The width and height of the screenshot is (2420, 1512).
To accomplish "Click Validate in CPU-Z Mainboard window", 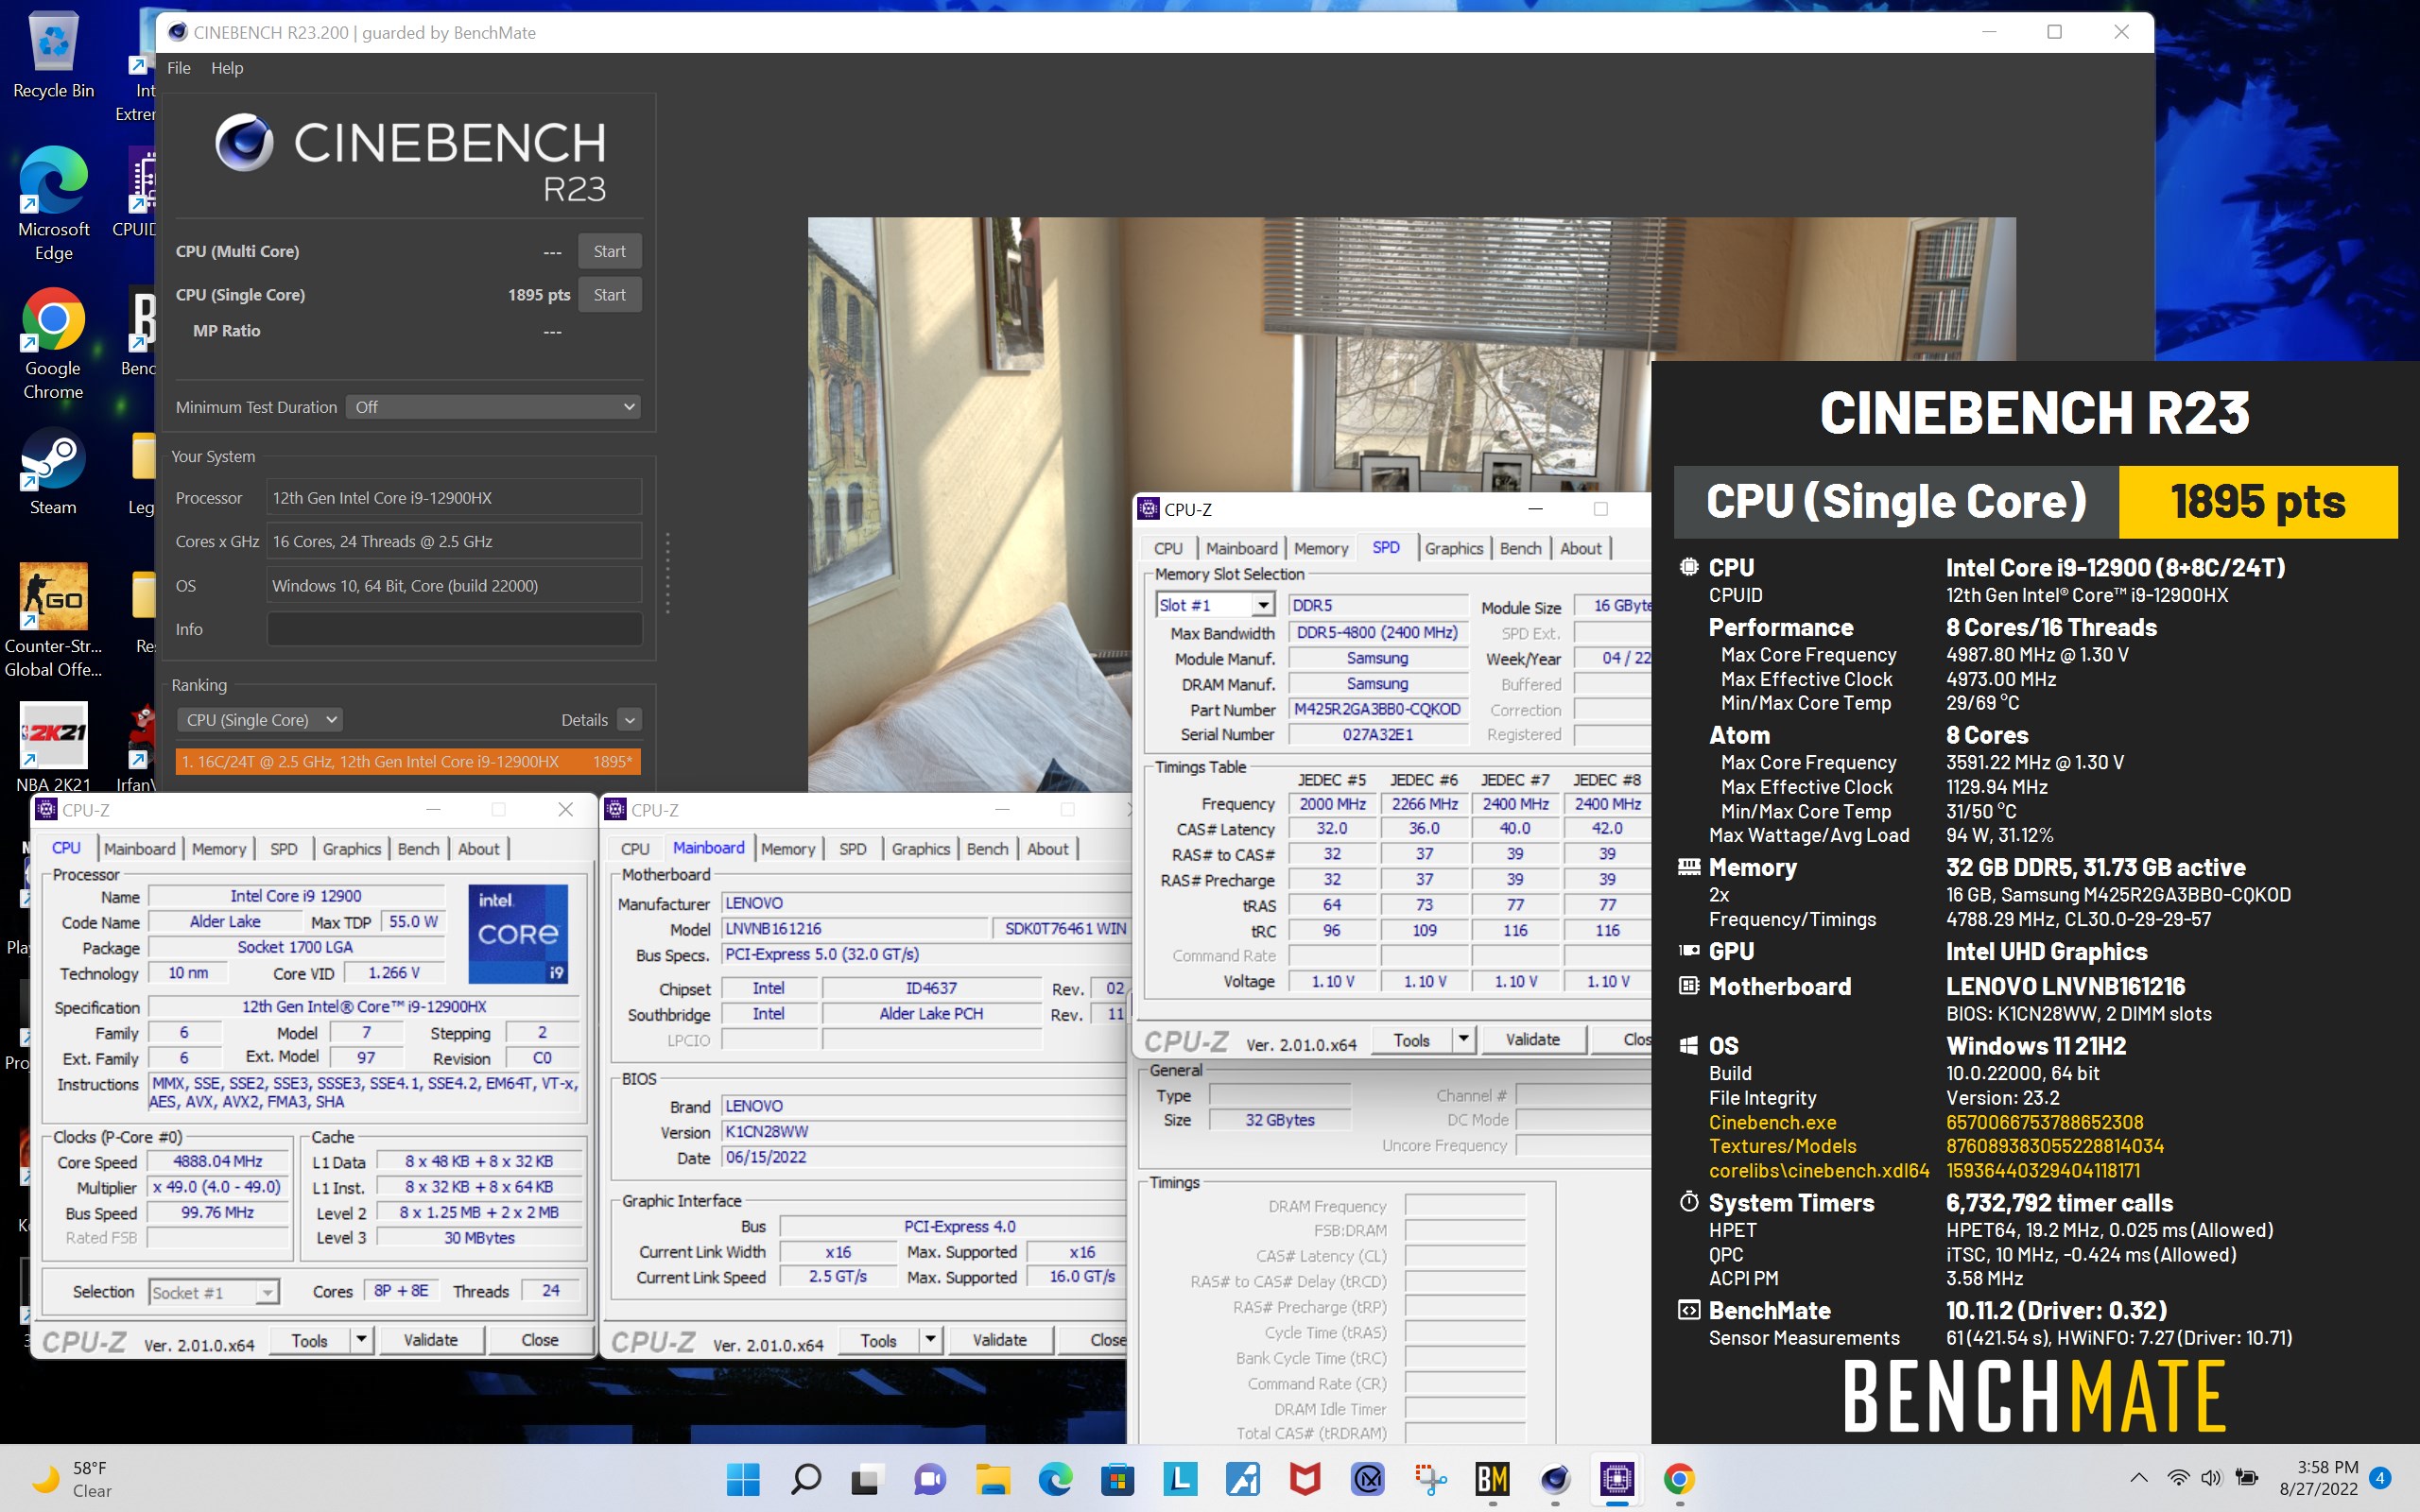I will (x=999, y=1340).
